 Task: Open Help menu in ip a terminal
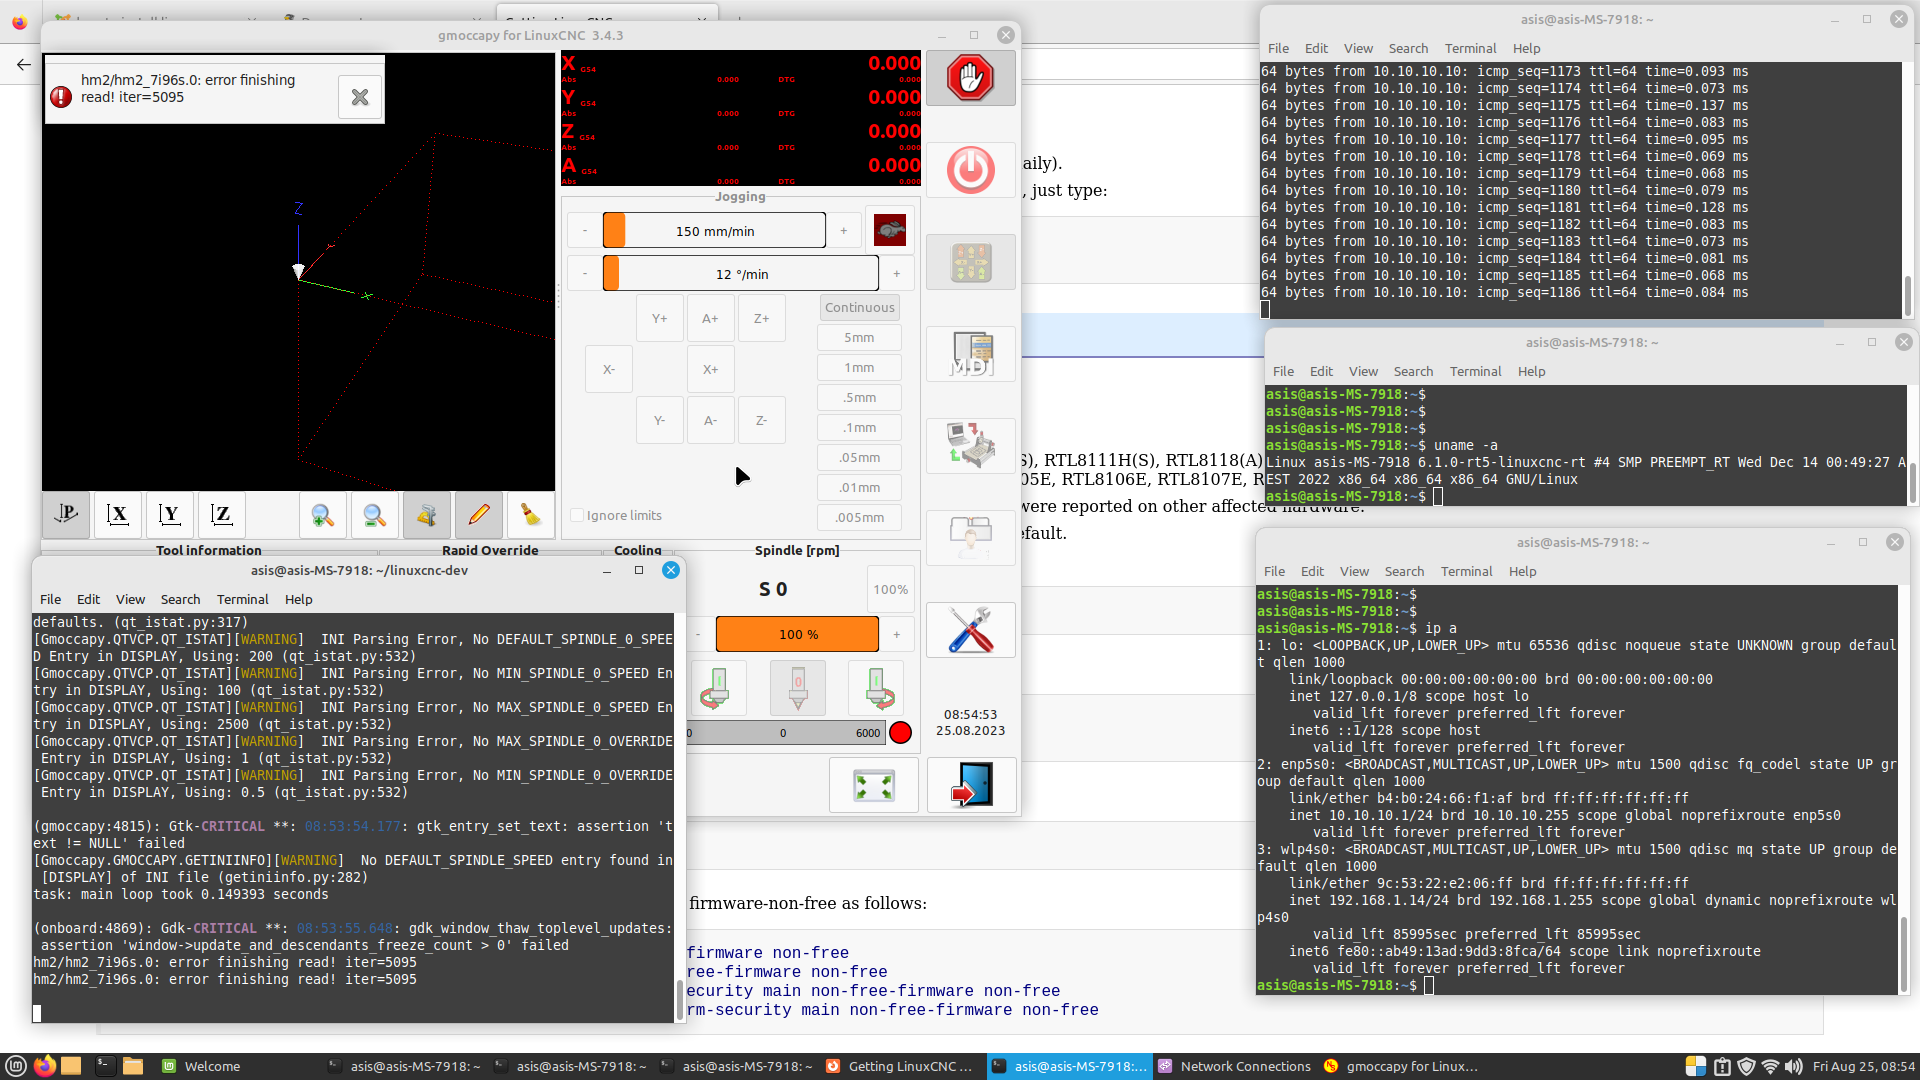tap(1522, 571)
